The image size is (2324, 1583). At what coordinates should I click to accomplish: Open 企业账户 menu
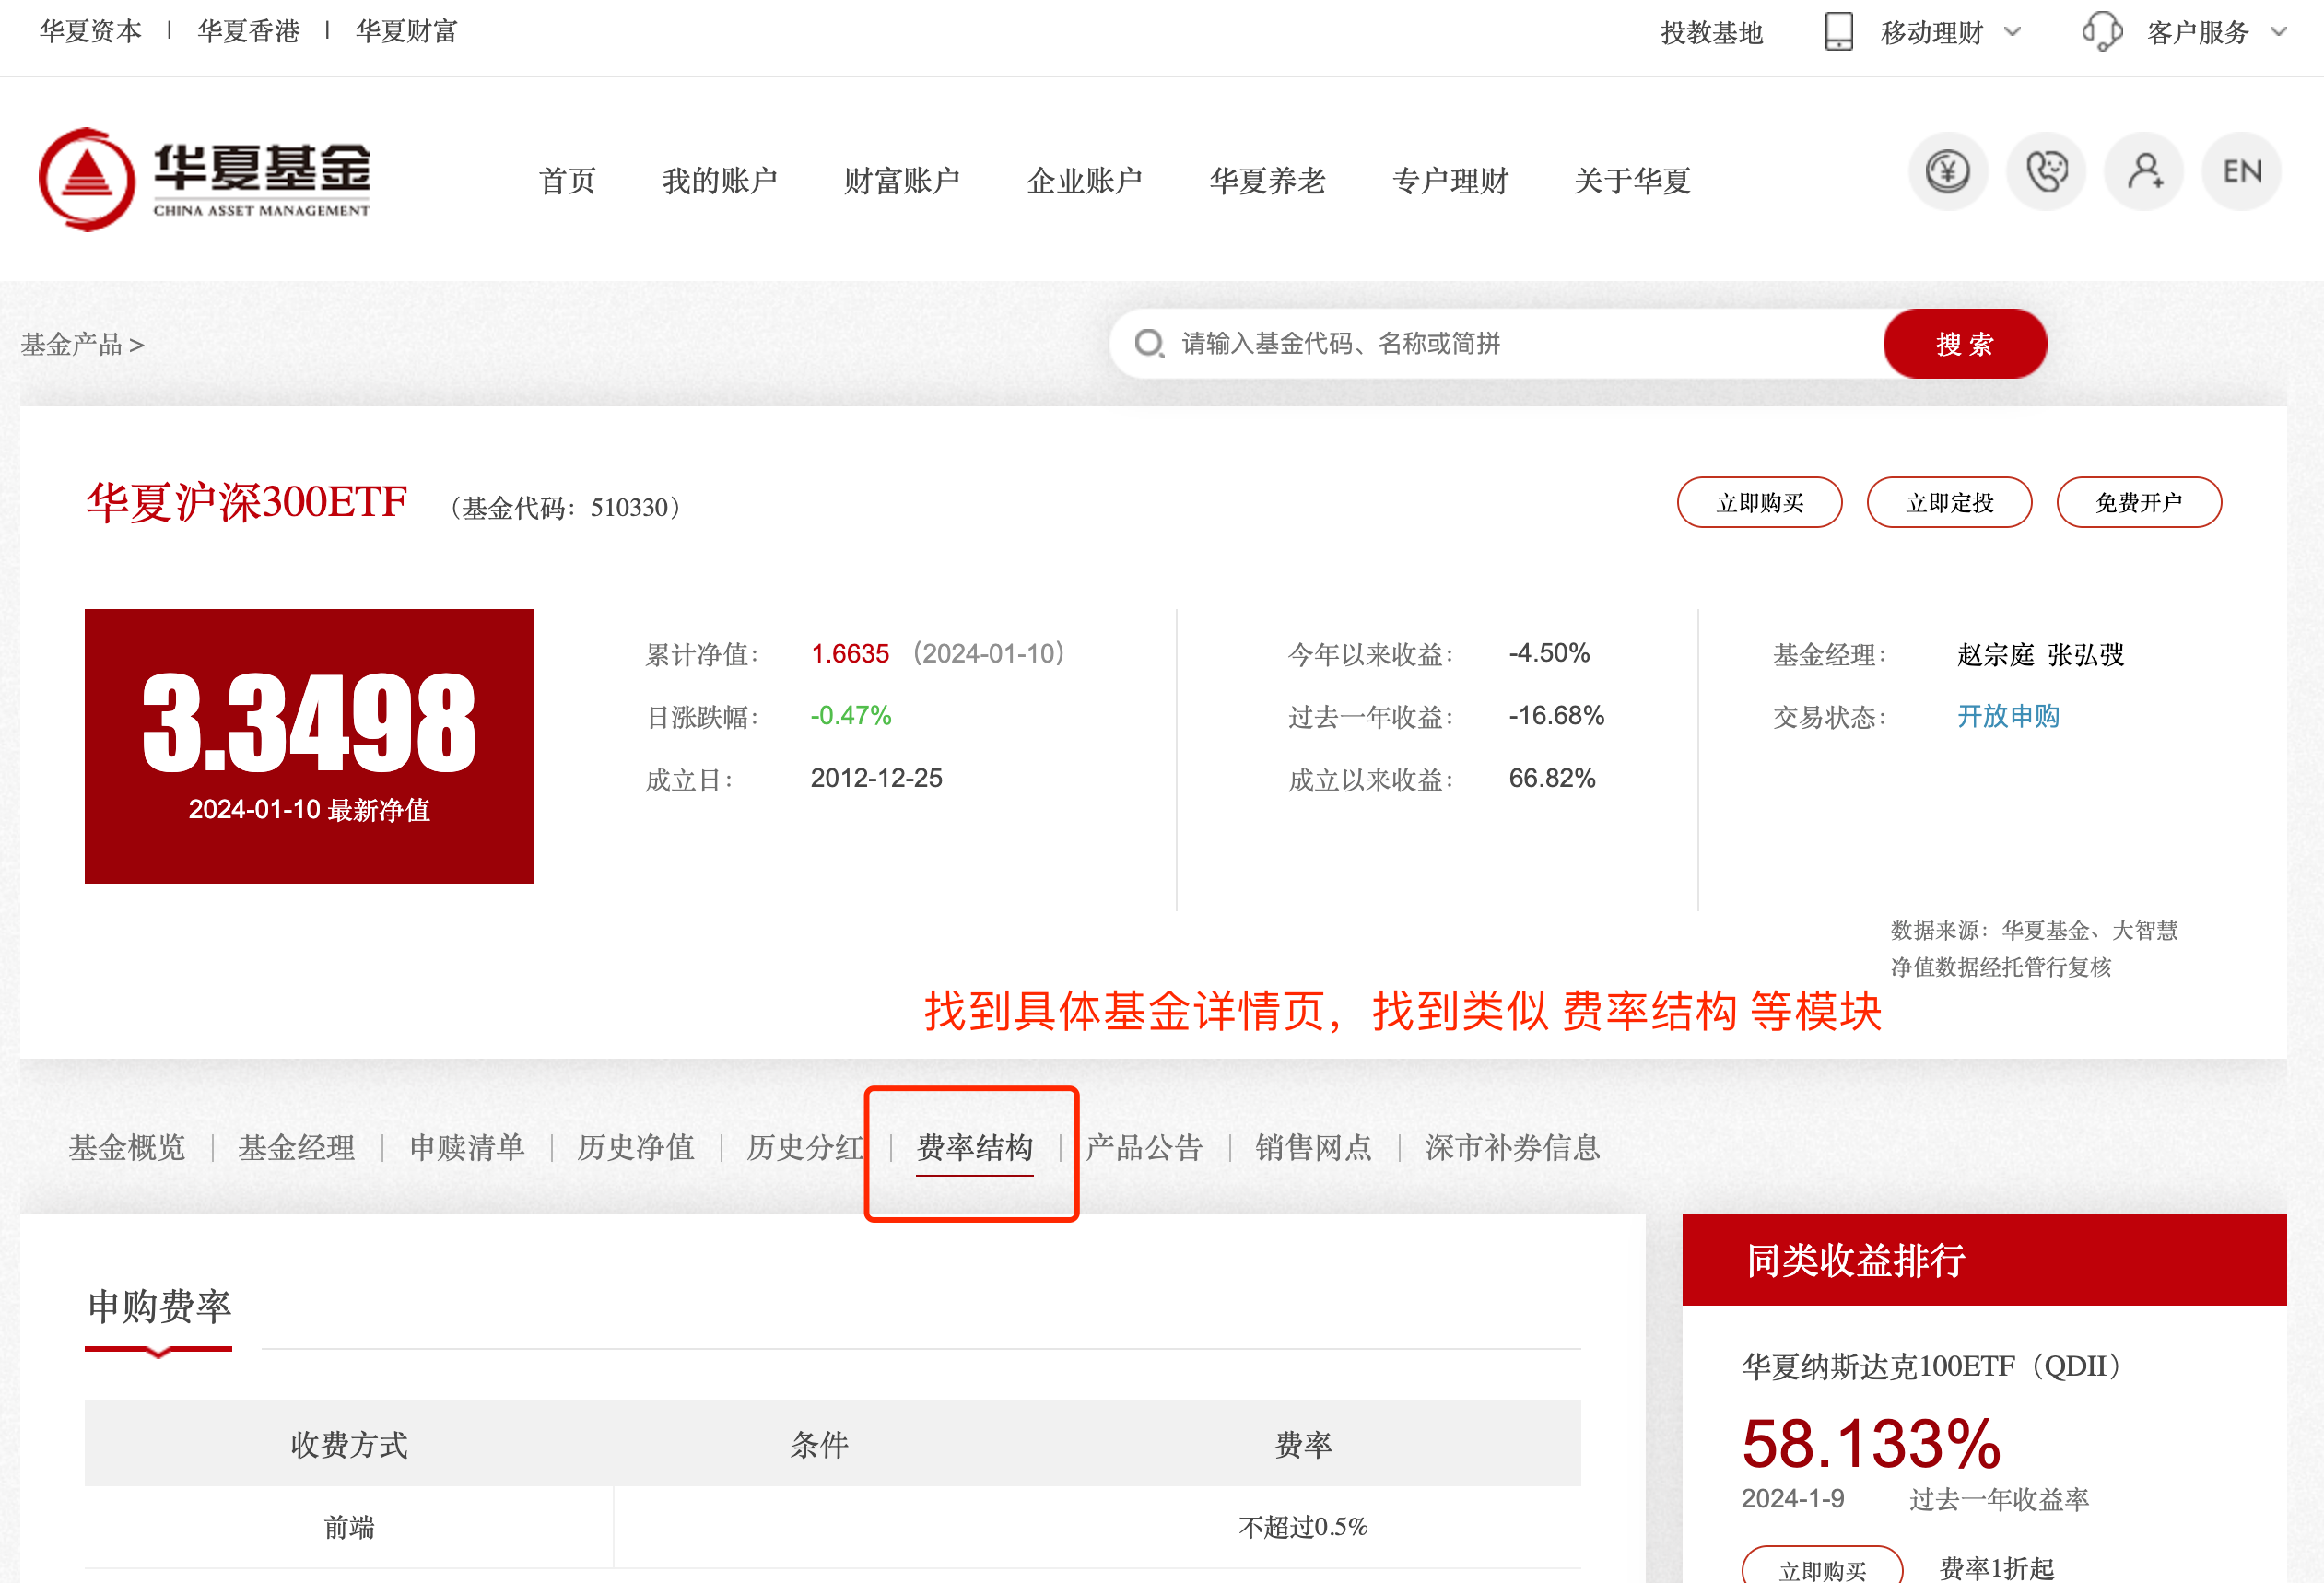(x=1084, y=181)
